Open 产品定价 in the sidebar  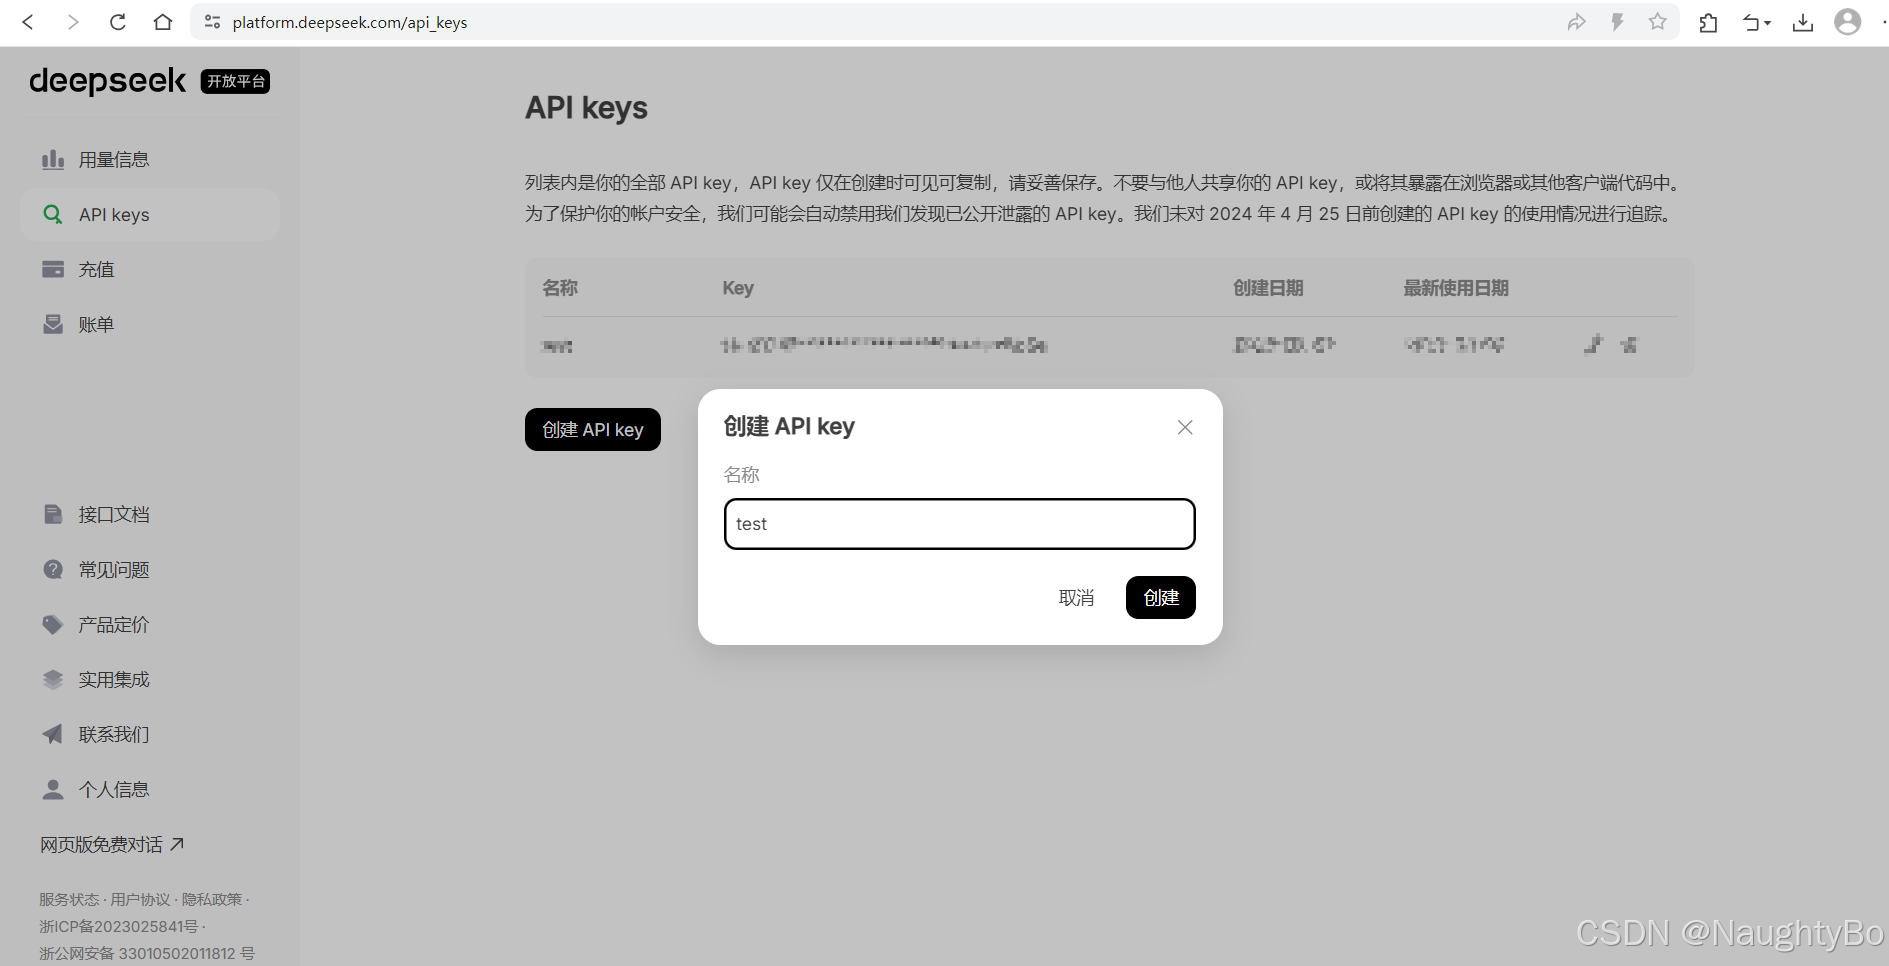coord(150,625)
